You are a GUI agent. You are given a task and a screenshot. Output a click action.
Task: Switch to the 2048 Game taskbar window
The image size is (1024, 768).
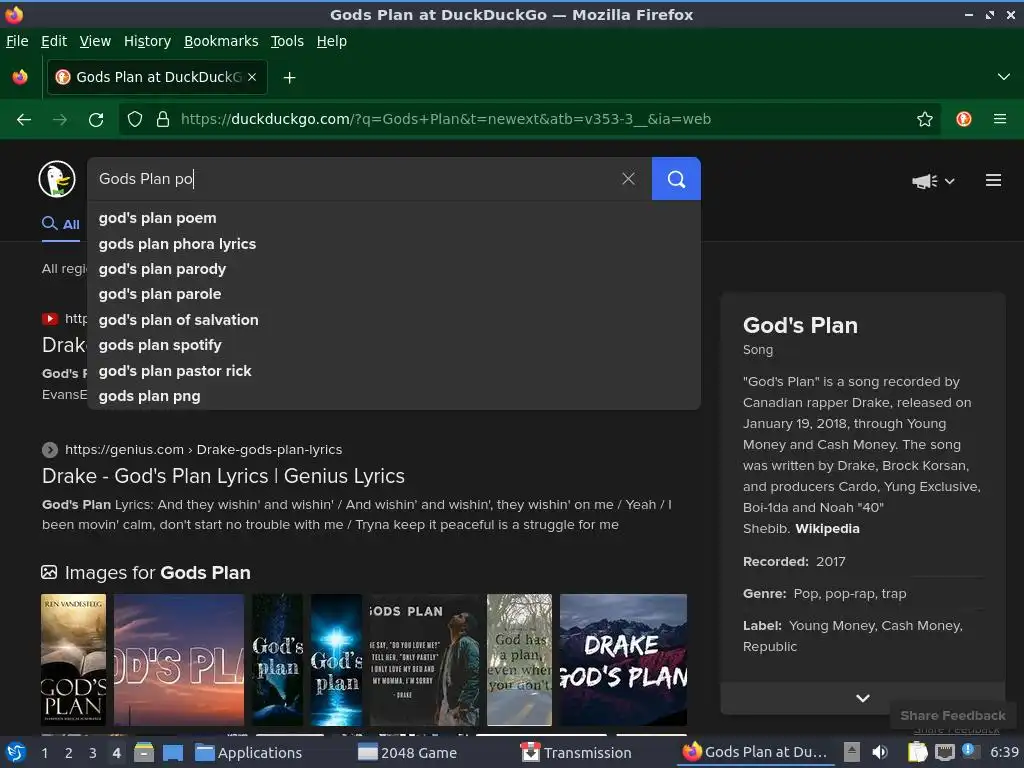407,753
